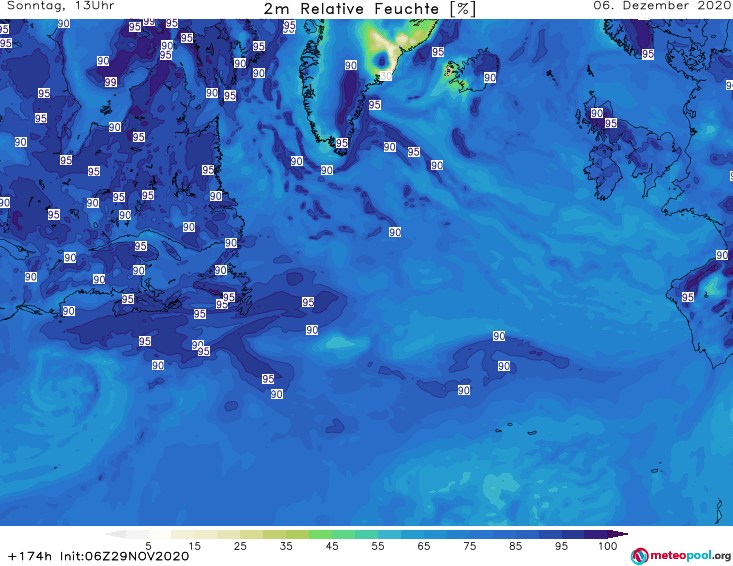The height and width of the screenshot is (566, 733).
Task: Click the meteopool round logo icon
Action: click(639, 556)
